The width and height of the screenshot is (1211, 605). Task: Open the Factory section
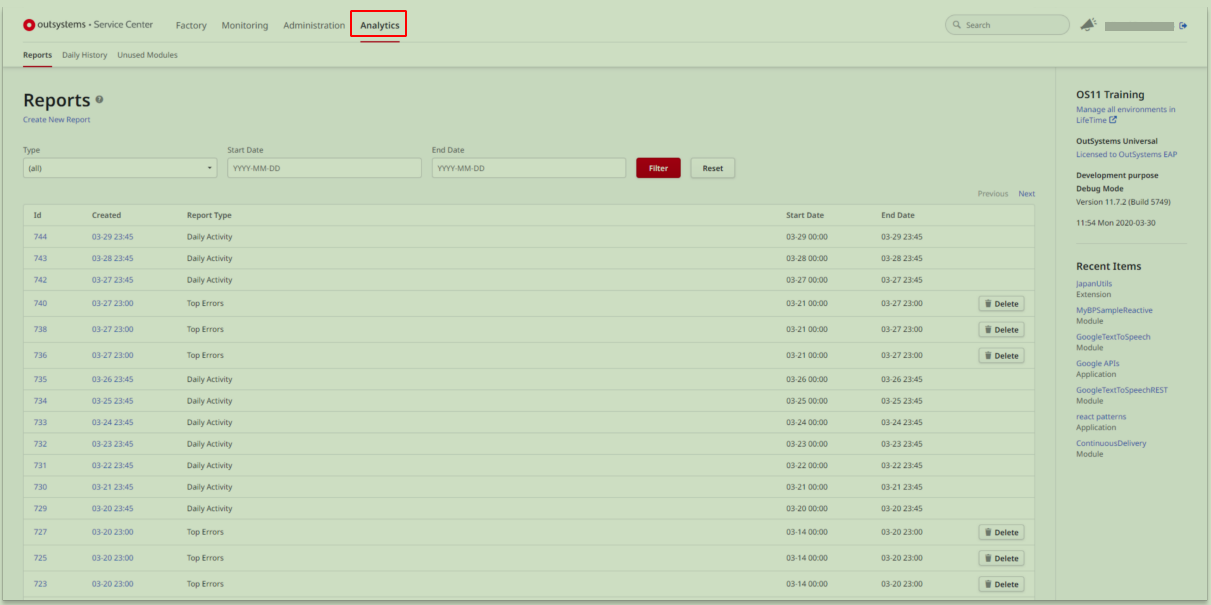point(191,25)
